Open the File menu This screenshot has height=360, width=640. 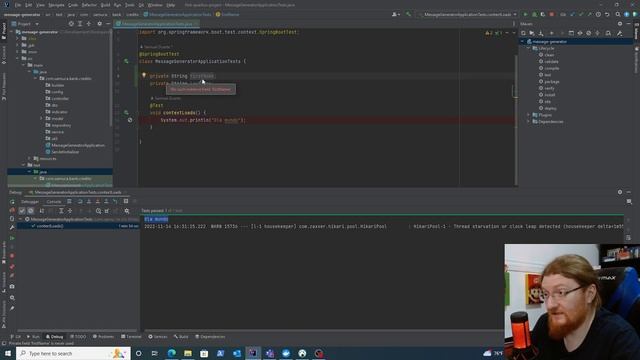point(18,5)
